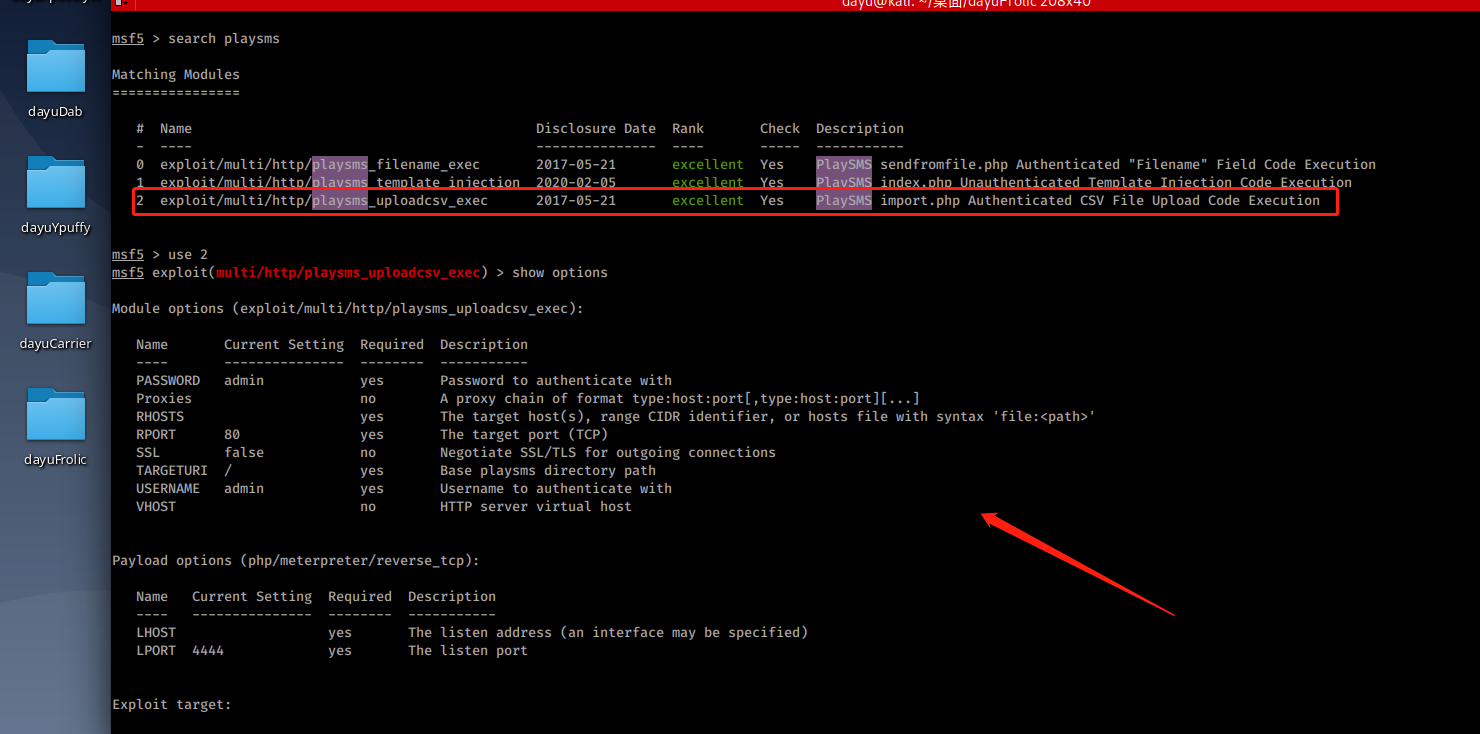Open the dayuDab desktop folder
Image resolution: width=1480 pixels, height=734 pixels.
(x=55, y=67)
